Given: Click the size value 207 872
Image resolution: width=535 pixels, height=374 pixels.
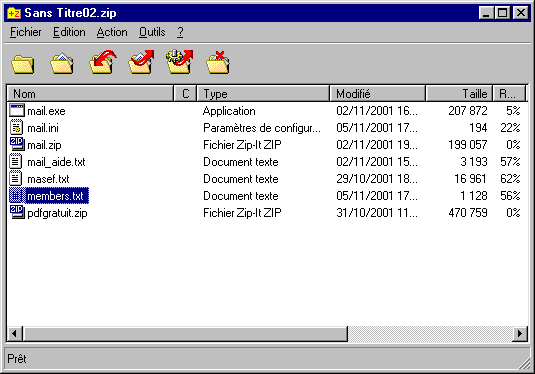Looking at the screenshot, I should click(468, 111).
